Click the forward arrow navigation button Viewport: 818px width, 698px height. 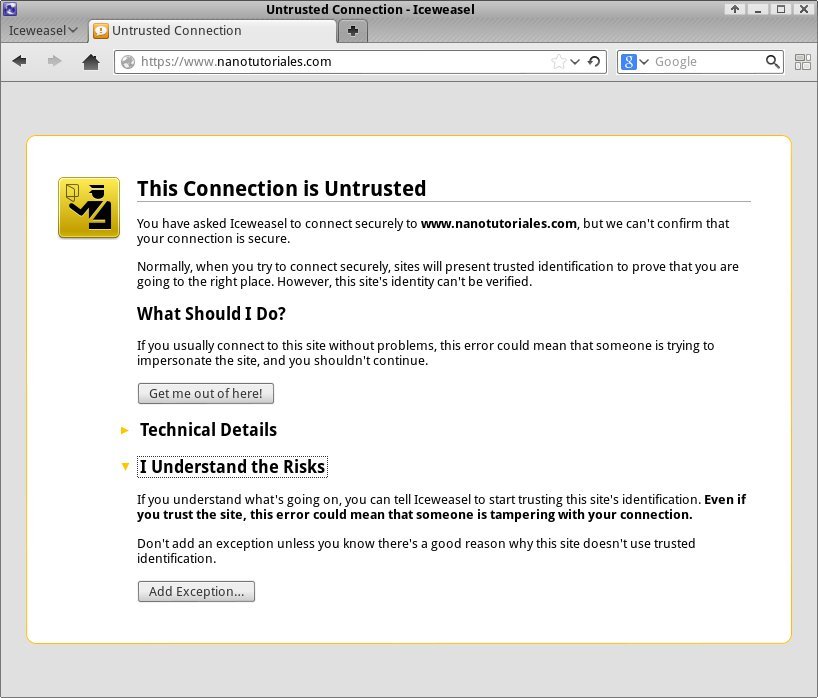tap(54, 61)
